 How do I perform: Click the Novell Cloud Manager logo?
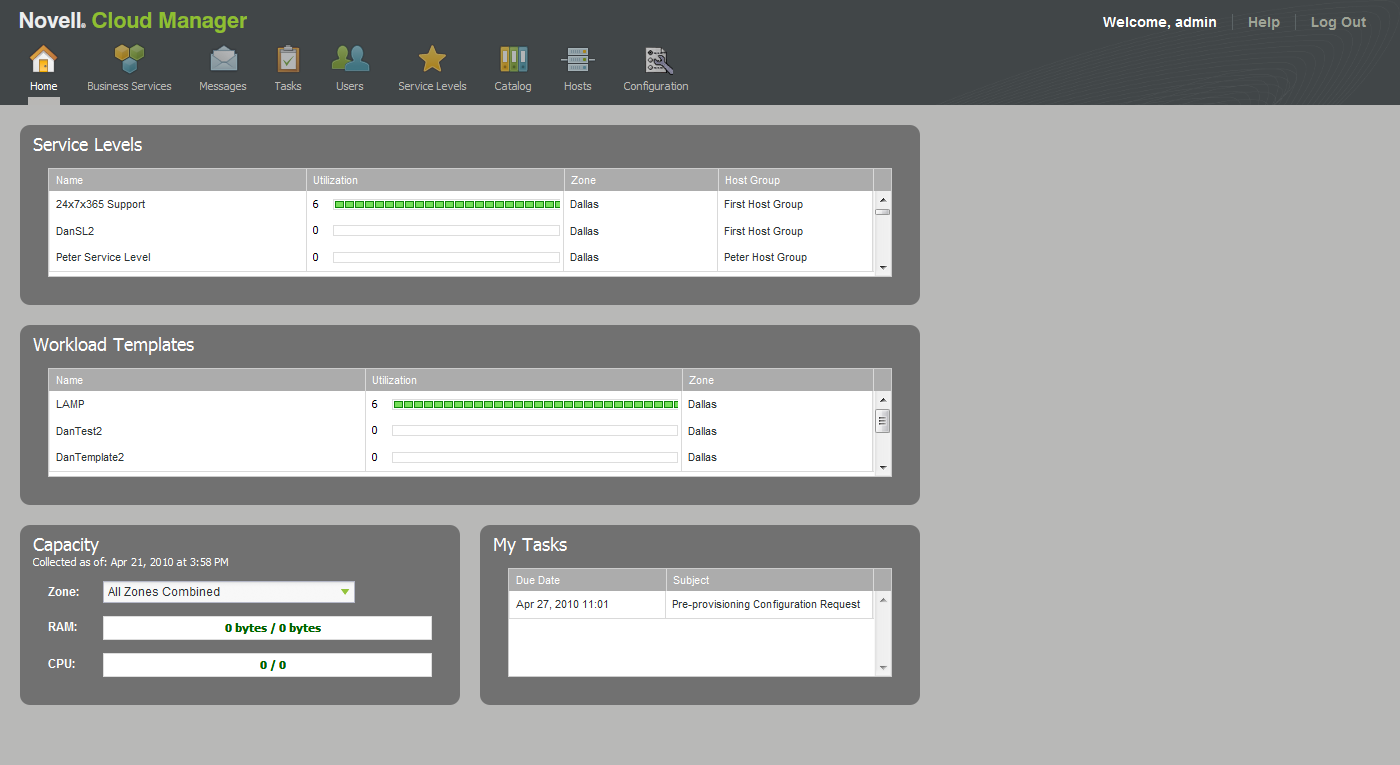pyautogui.click(x=133, y=21)
